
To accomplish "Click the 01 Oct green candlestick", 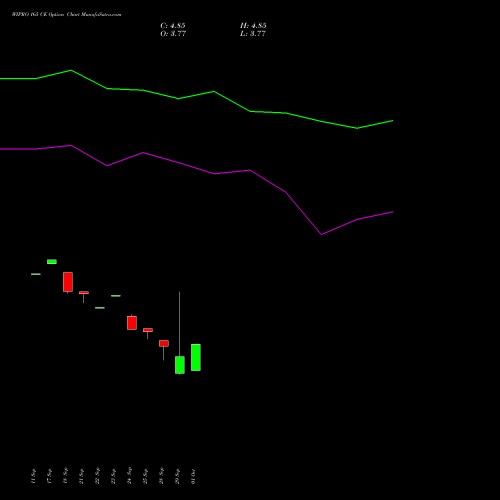I will [x=196, y=357].
